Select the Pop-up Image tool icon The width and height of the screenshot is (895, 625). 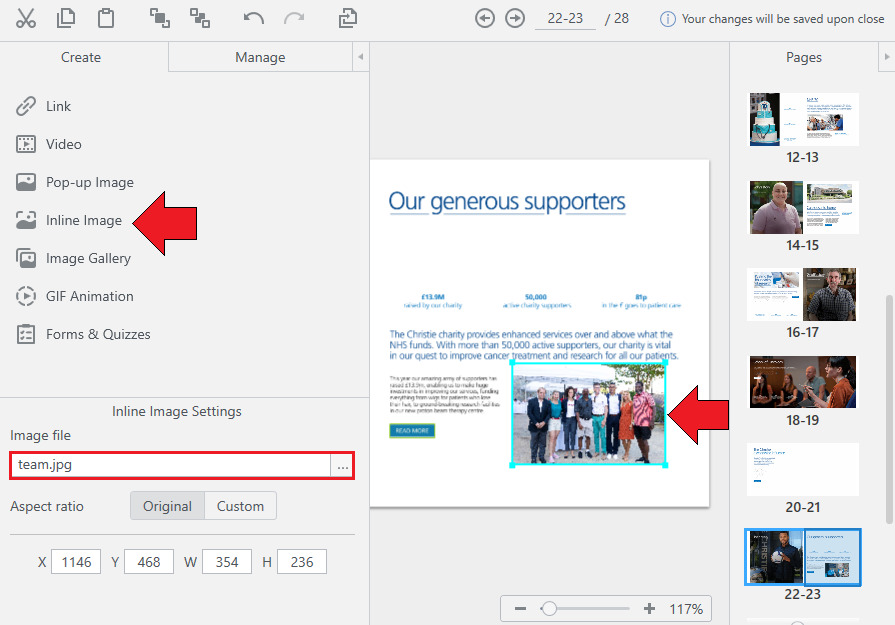26,182
